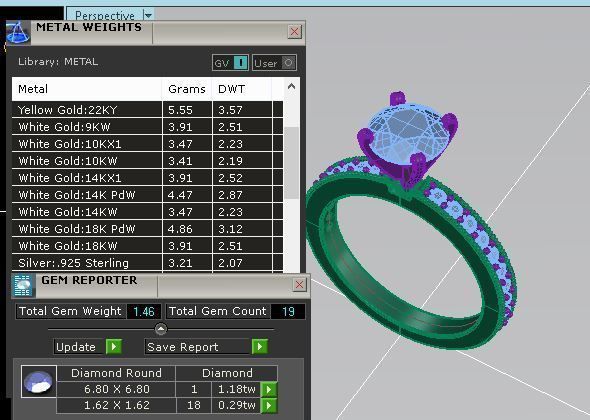Screen dimensions: 590x420
Task: Close the Metal Weights panel
Action: click(295, 32)
